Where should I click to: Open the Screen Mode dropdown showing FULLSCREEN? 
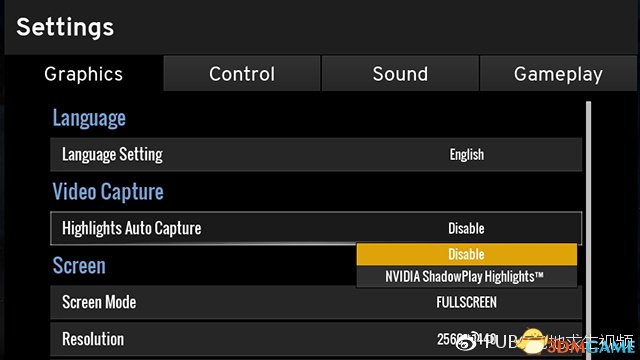point(467,302)
